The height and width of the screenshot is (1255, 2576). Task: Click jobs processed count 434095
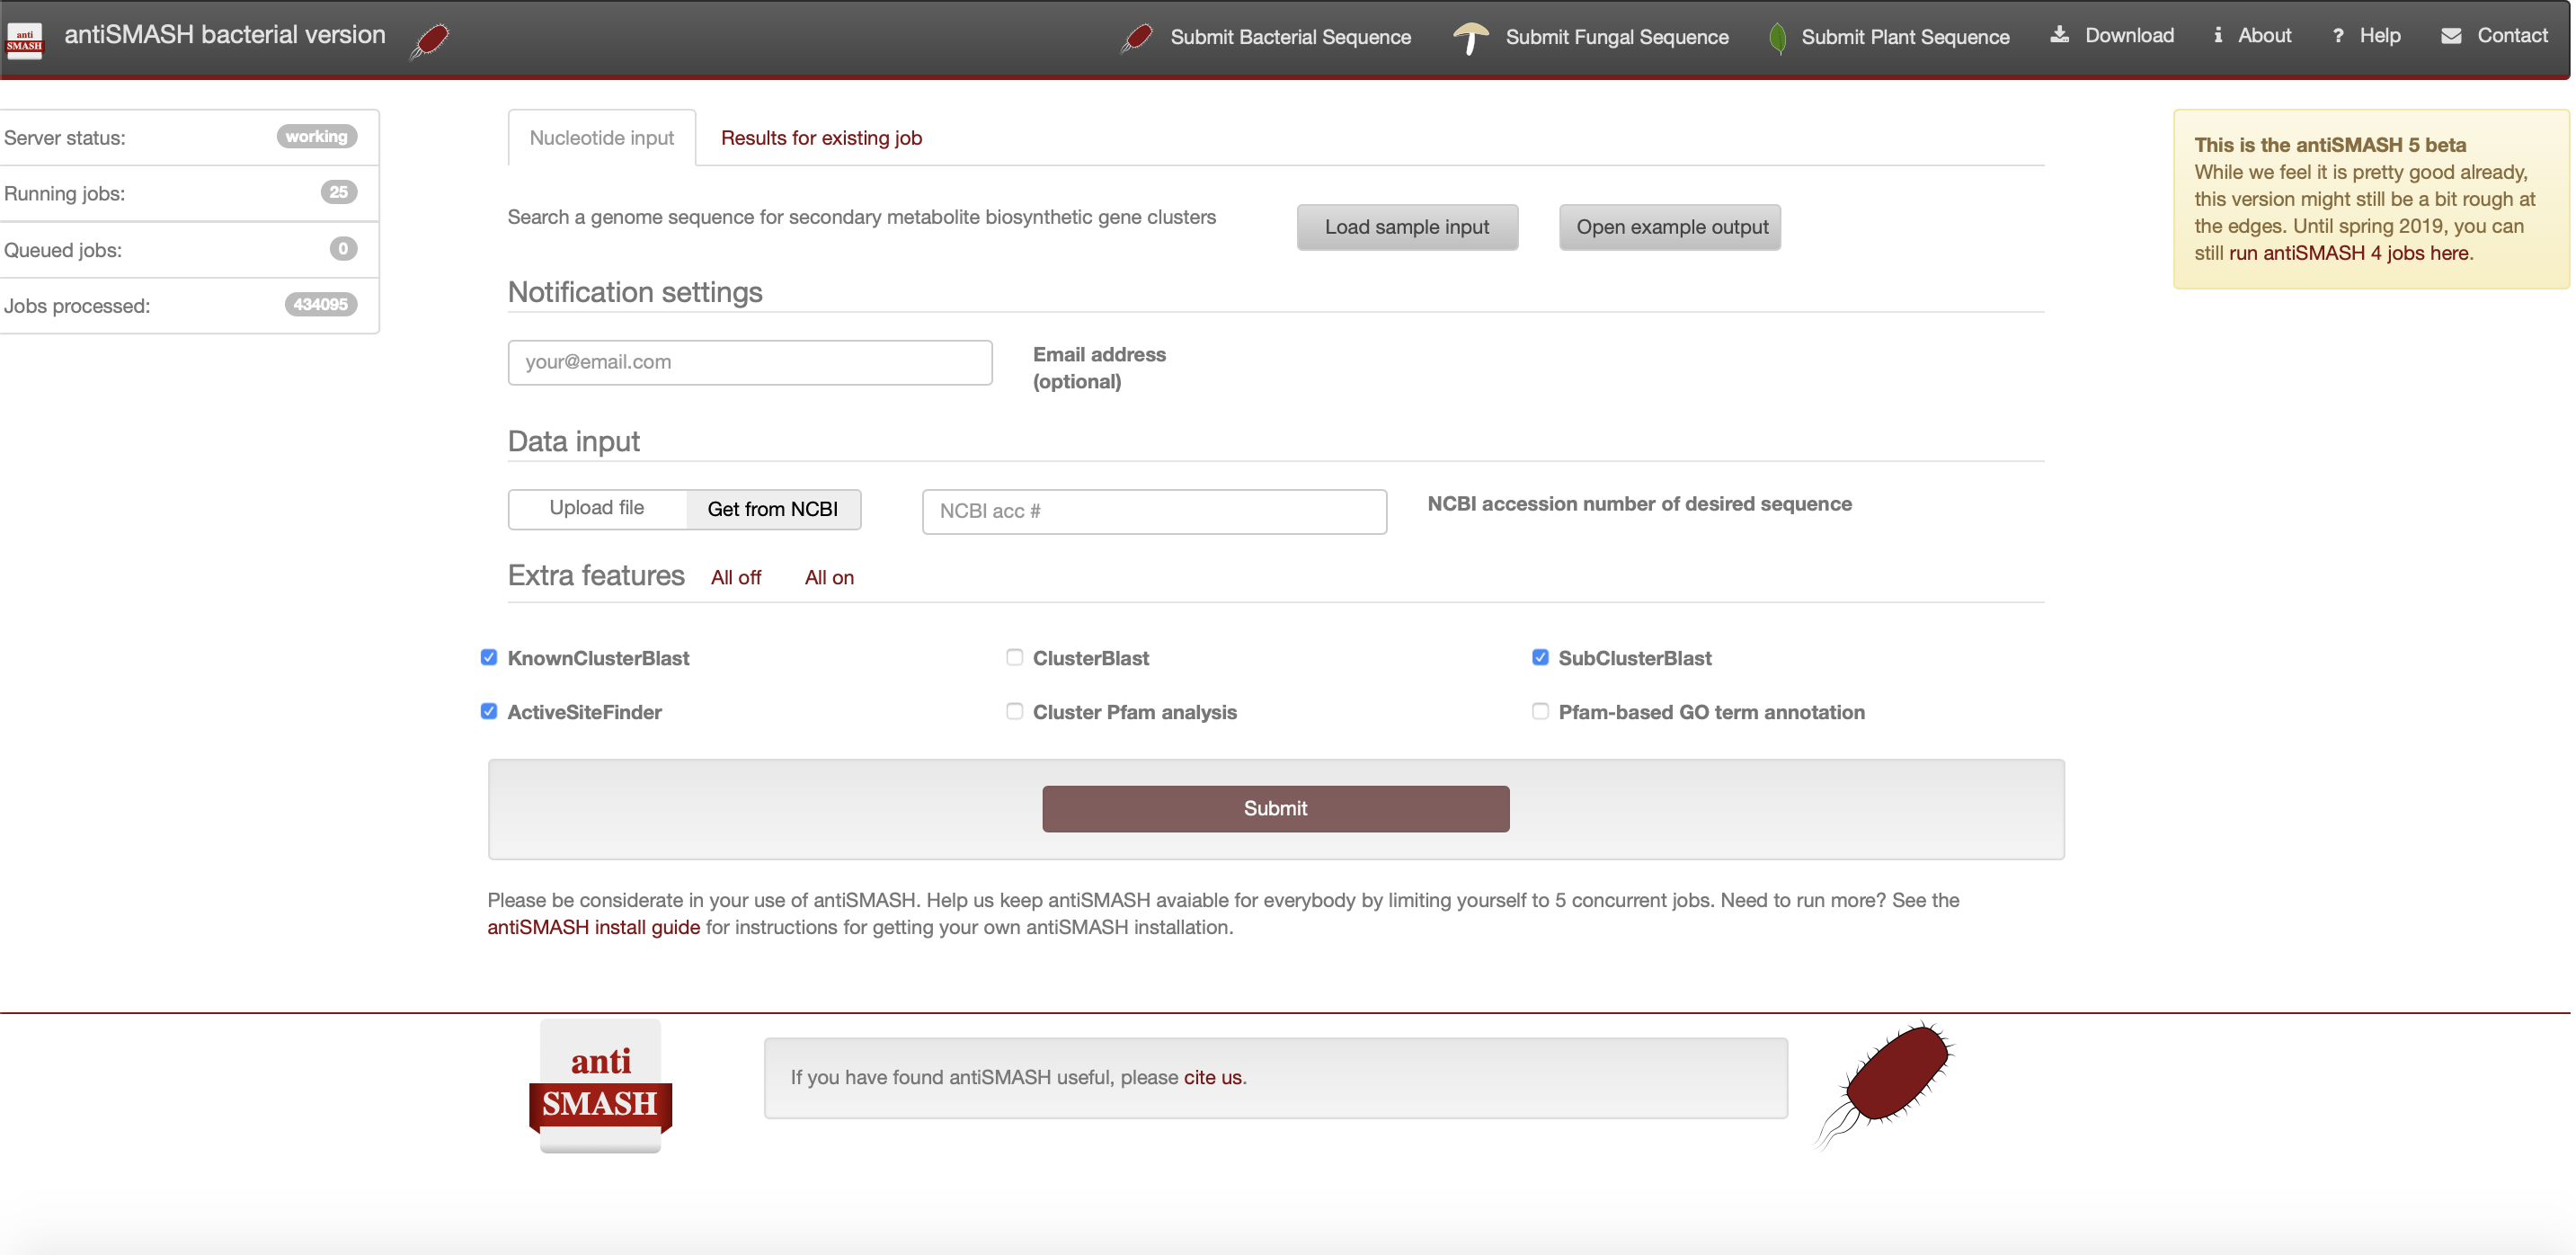pos(320,304)
